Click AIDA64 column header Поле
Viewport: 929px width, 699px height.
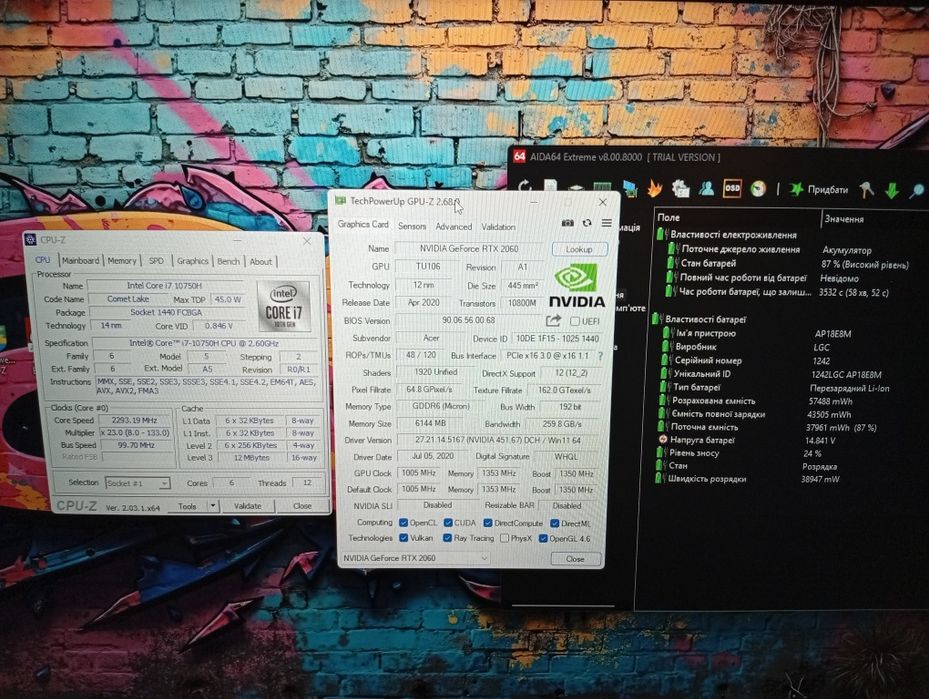point(669,217)
